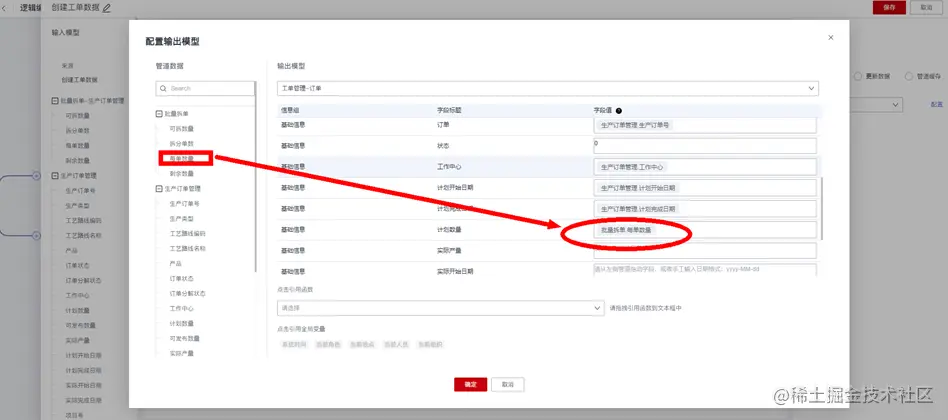948x420 pixels.
Task: Select 生产类型 in the dialog tree
Action: [181, 219]
